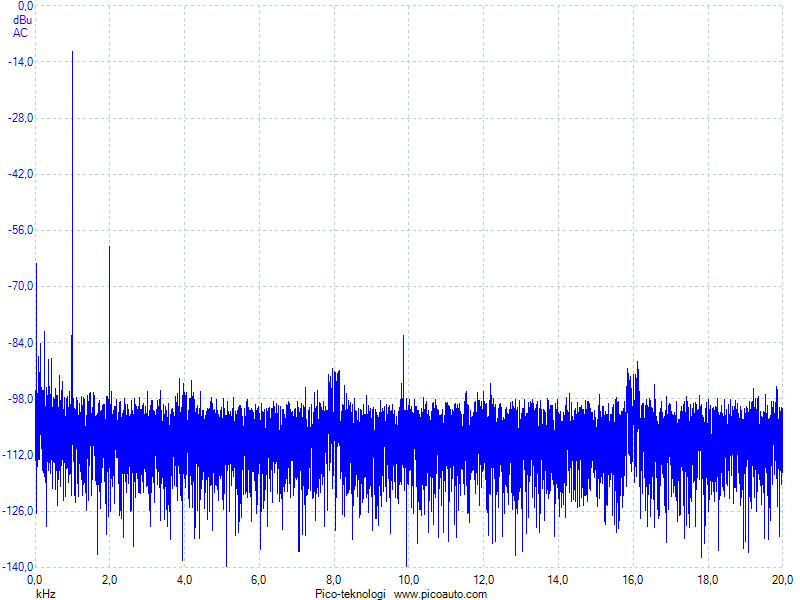This screenshot has width=800, height=600.
Task: Click the 12,0 frequency axis label
Action: 483,580
